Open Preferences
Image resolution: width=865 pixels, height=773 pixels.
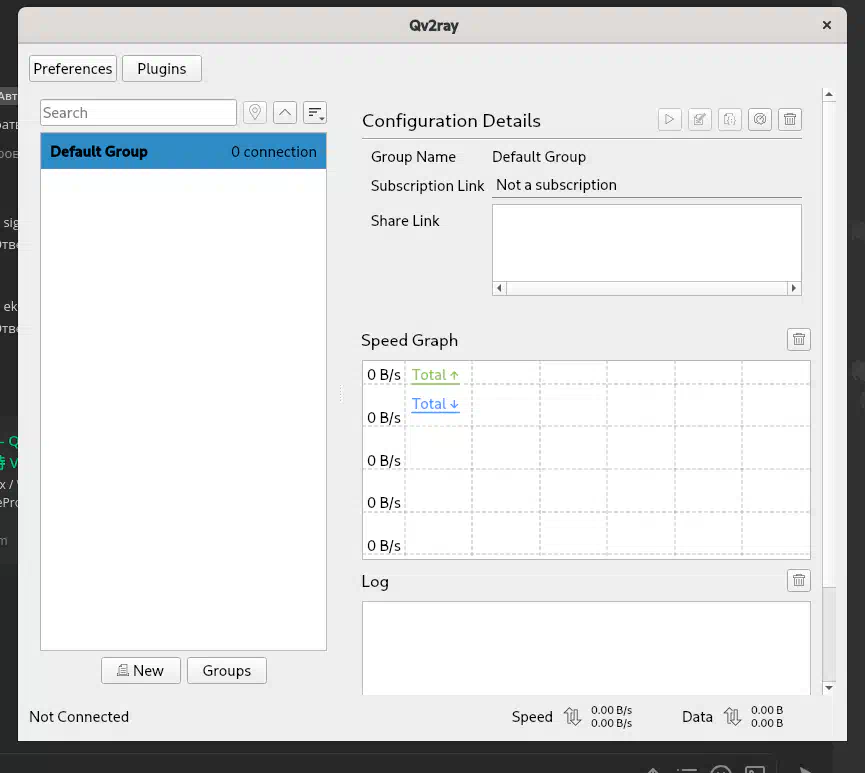pyautogui.click(x=73, y=68)
